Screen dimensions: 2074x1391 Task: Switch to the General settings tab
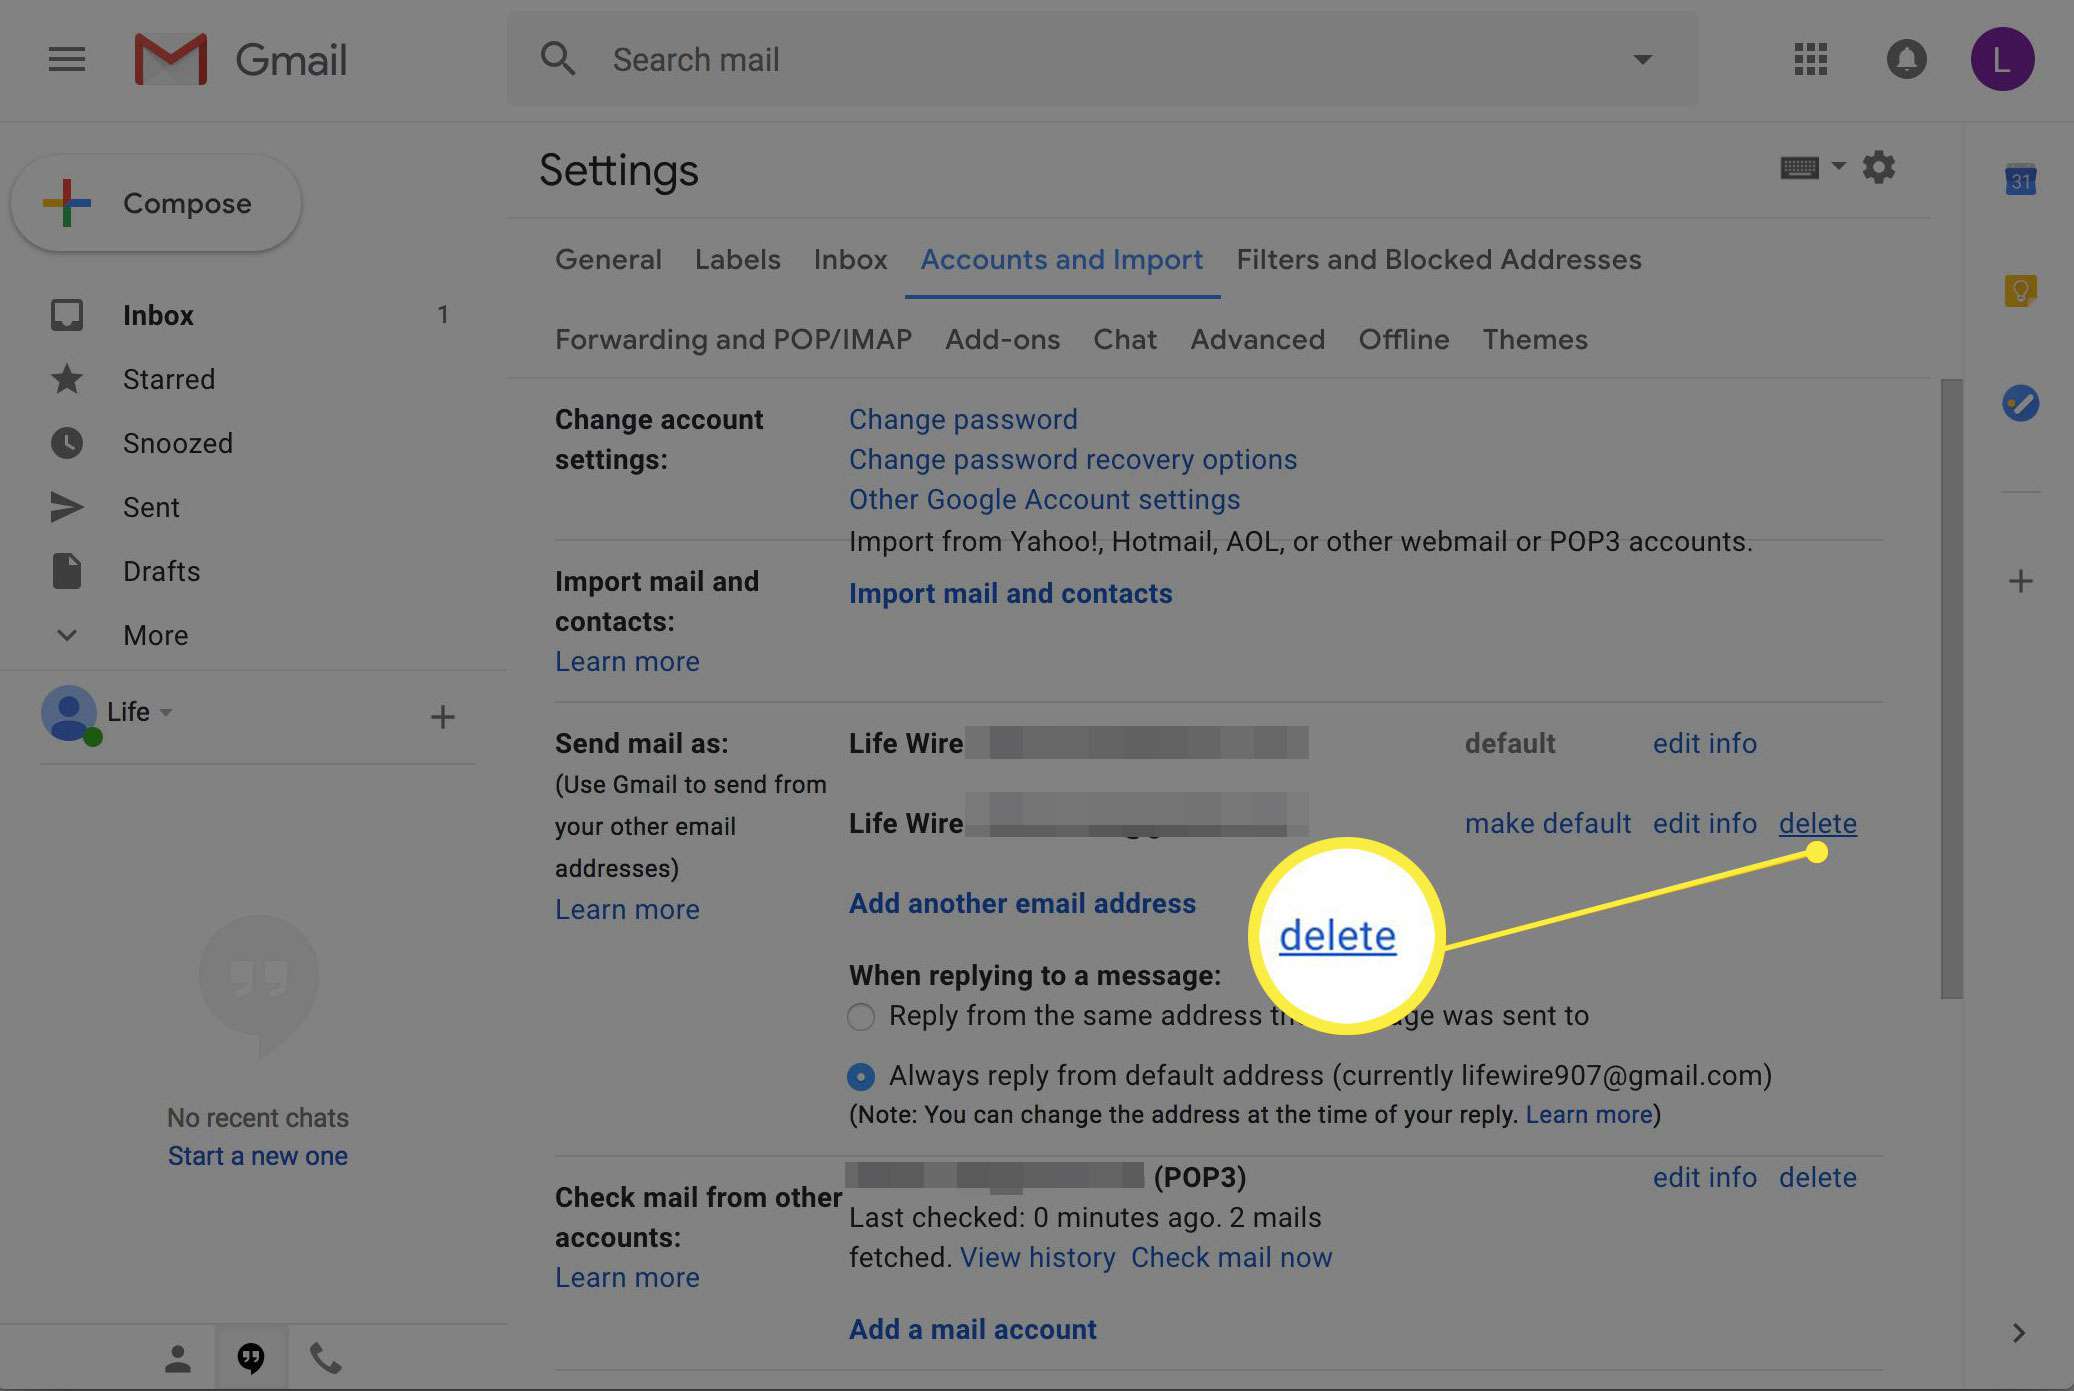pyautogui.click(x=607, y=259)
